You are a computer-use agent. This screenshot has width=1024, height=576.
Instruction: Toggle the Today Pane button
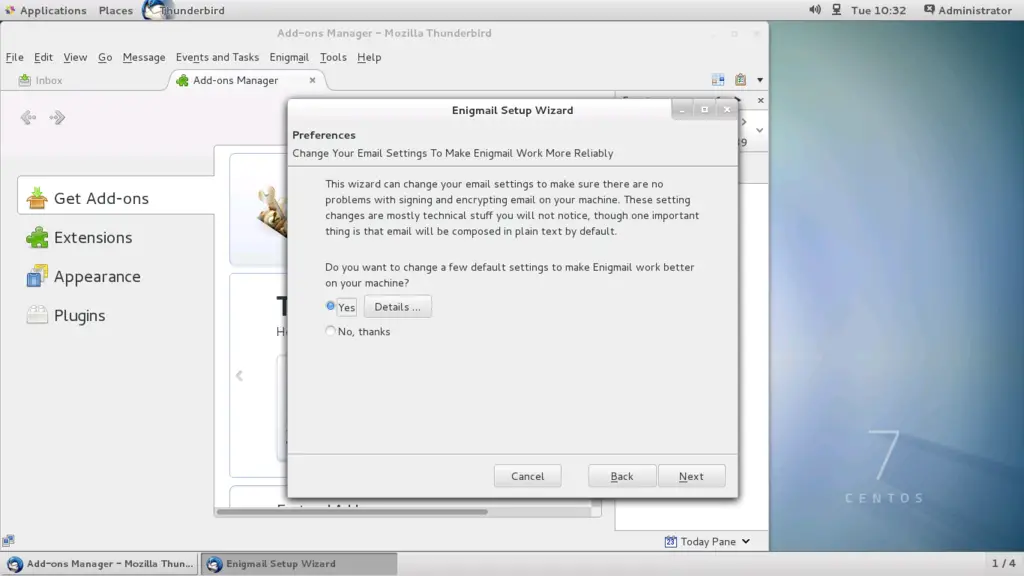click(708, 541)
